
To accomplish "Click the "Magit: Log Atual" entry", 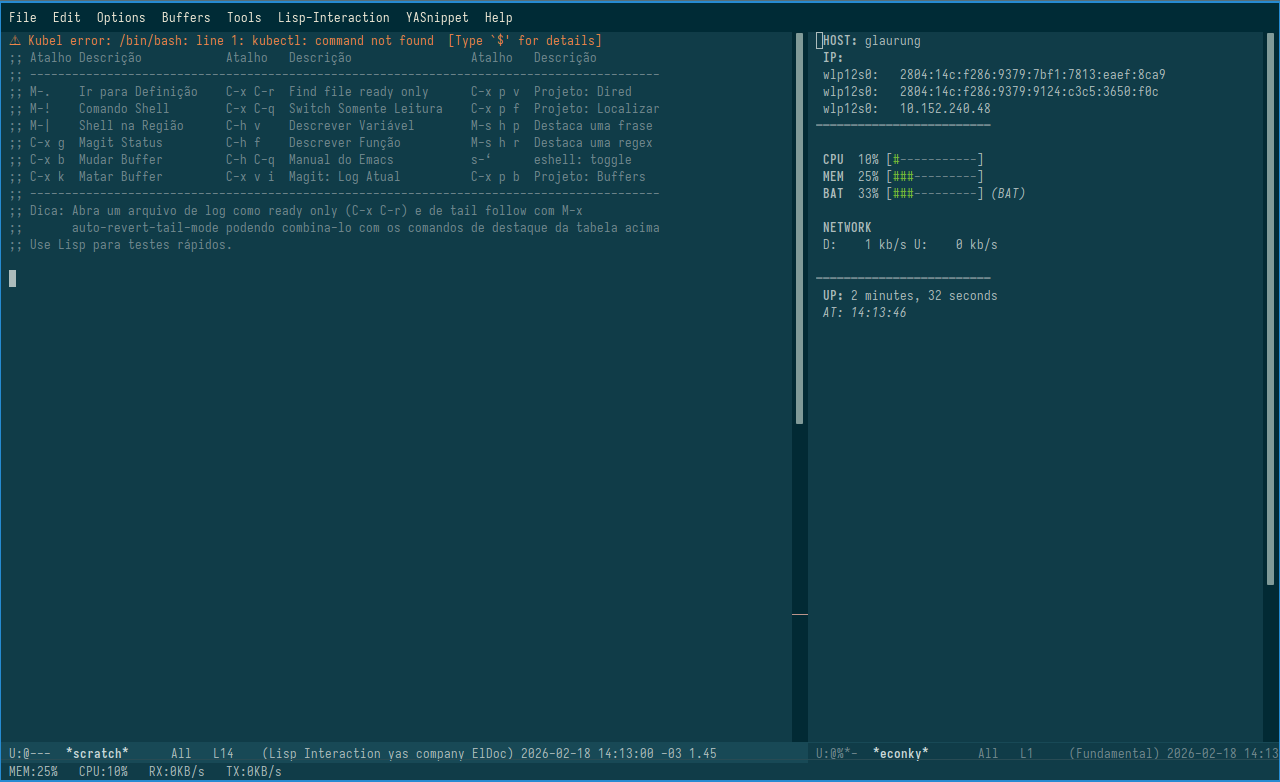I will [x=345, y=177].
